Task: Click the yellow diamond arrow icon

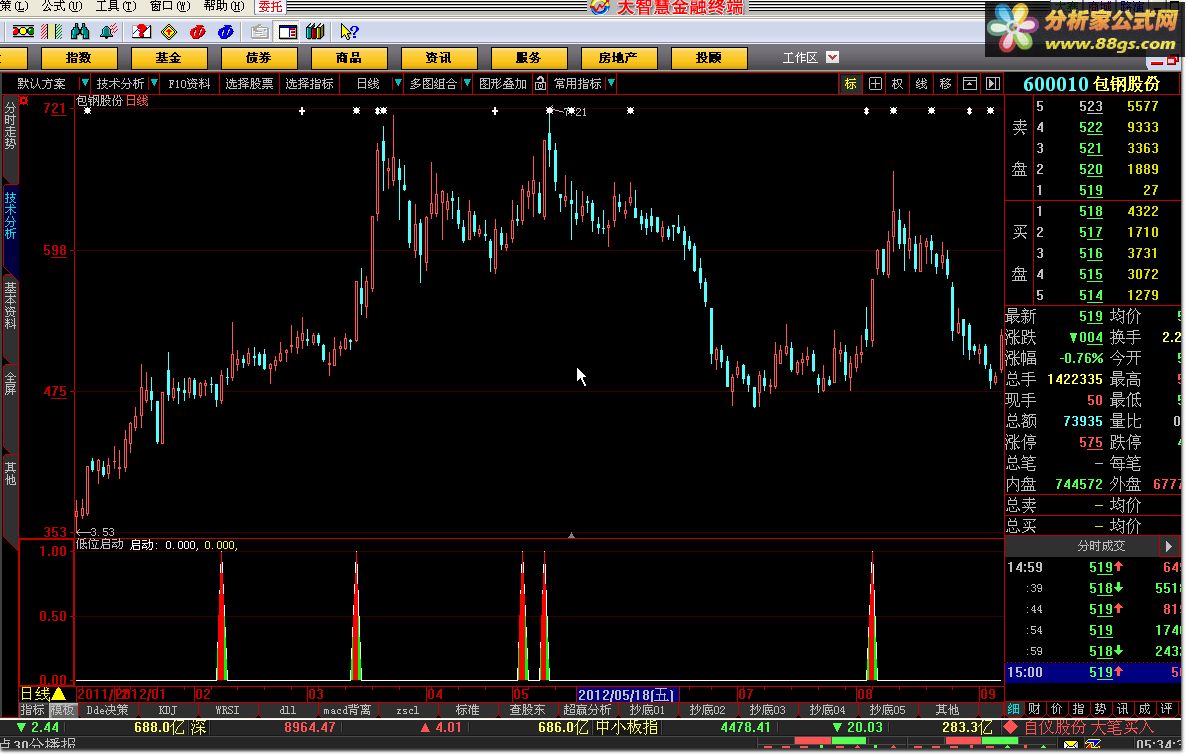Action: coord(170,32)
